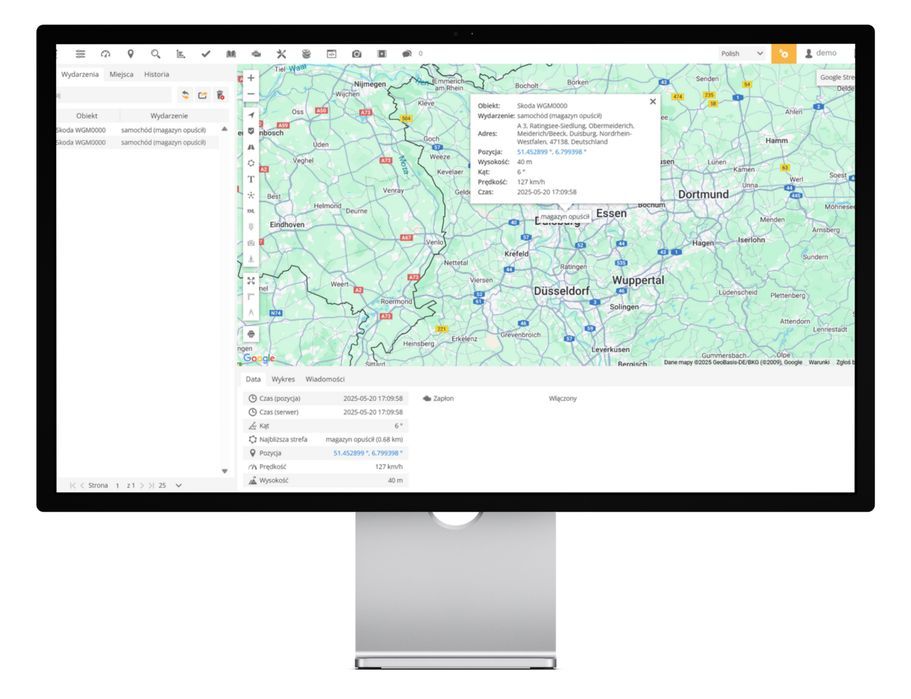Viewport: 911px width, 699px height.
Task: Click the magazyn opuścił map label
Action: click(x=565, y=217)
